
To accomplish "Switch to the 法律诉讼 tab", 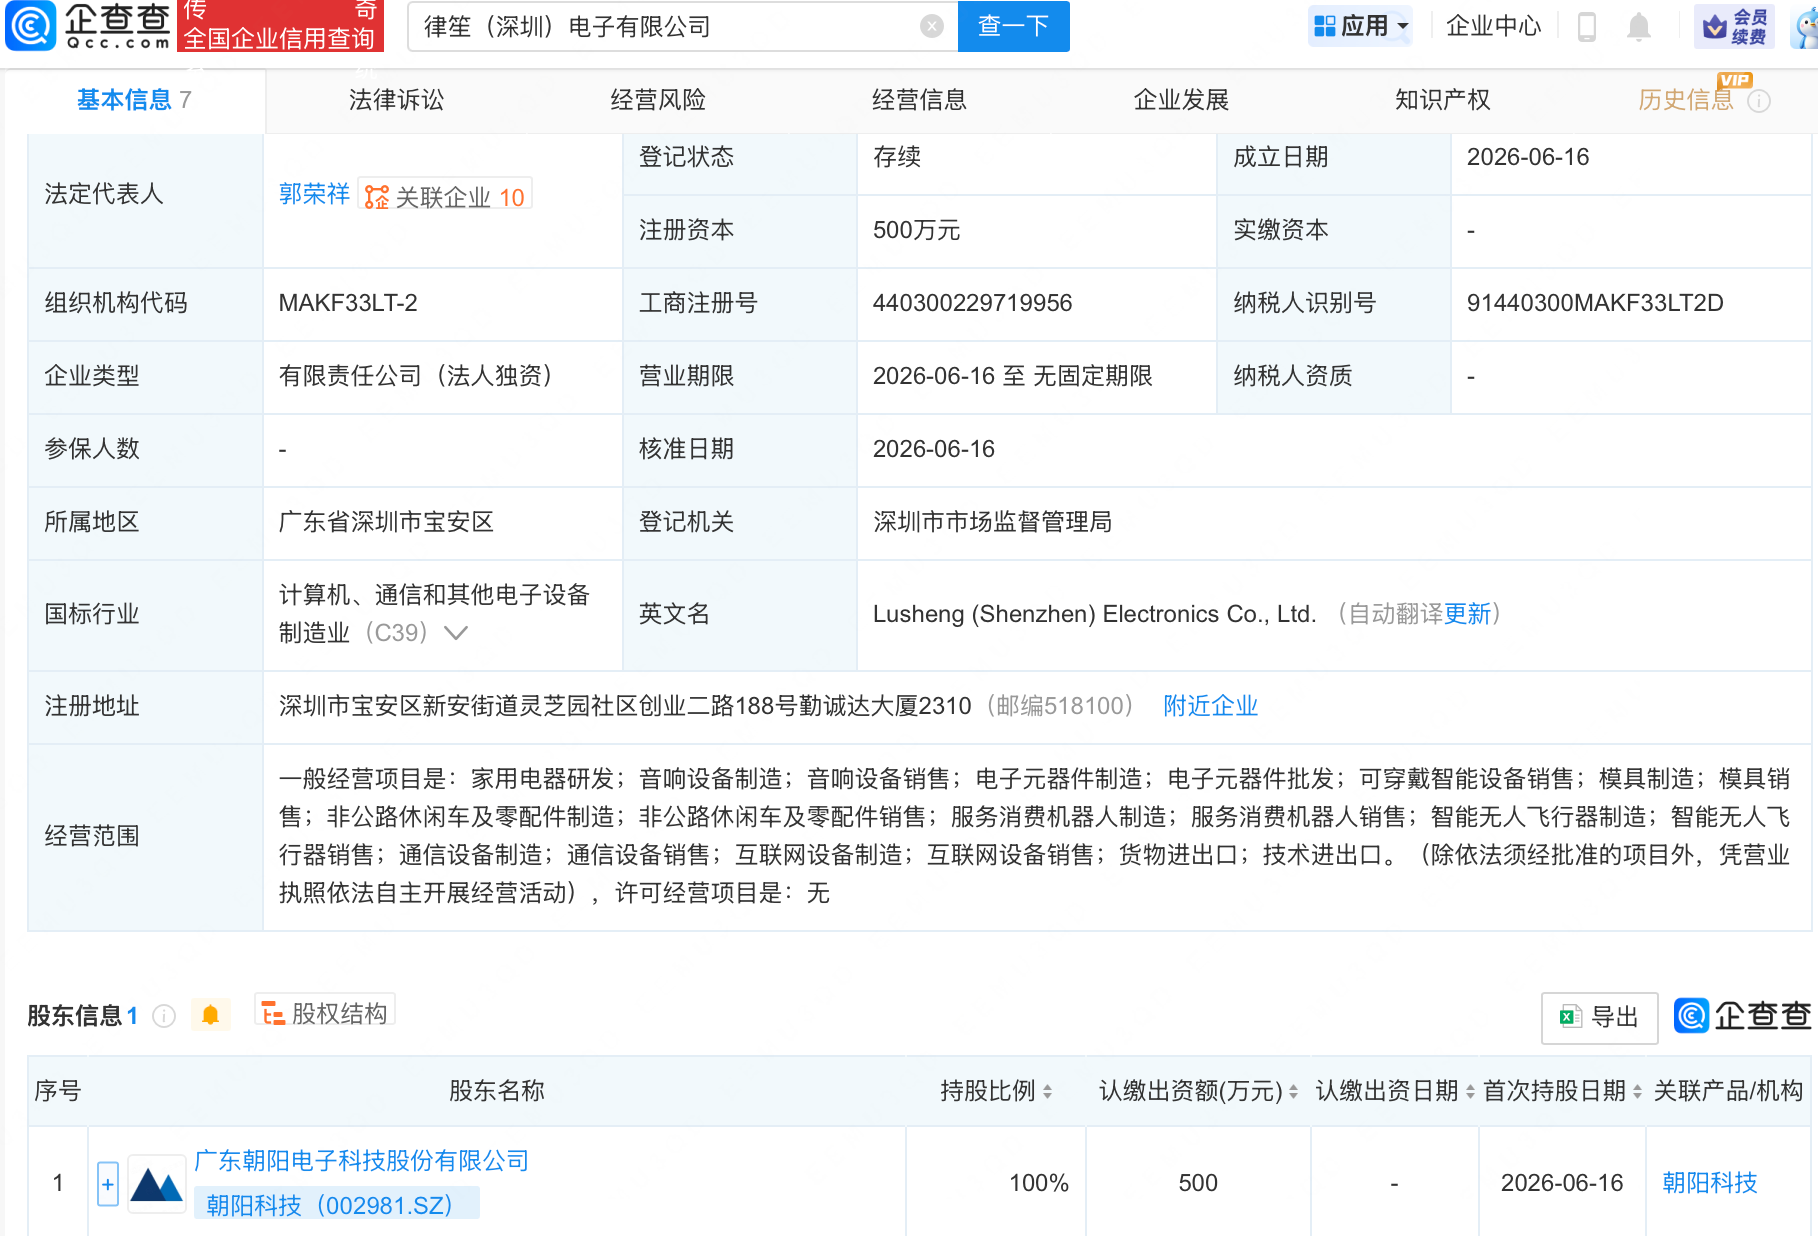I will [x=396, y=100].
